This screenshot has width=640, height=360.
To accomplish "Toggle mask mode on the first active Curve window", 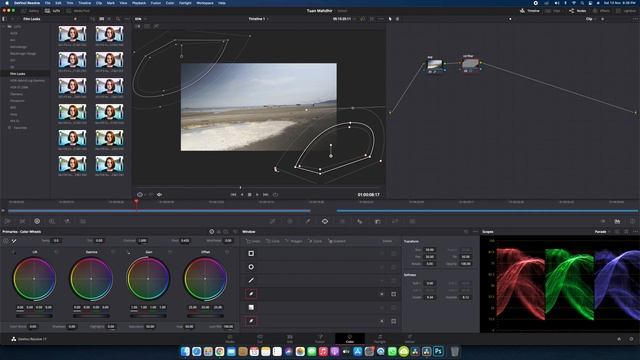I will 393,294.
